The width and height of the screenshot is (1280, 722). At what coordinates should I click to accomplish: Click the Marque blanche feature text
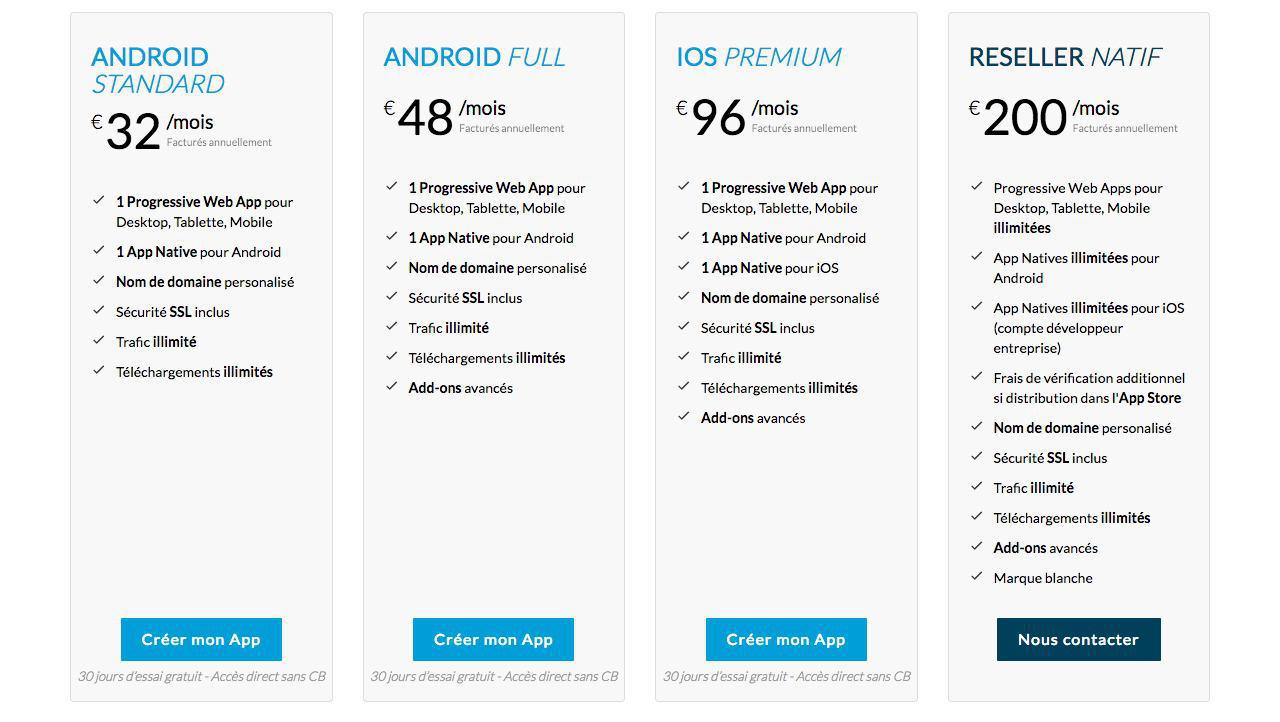(x=1042, y=578)
